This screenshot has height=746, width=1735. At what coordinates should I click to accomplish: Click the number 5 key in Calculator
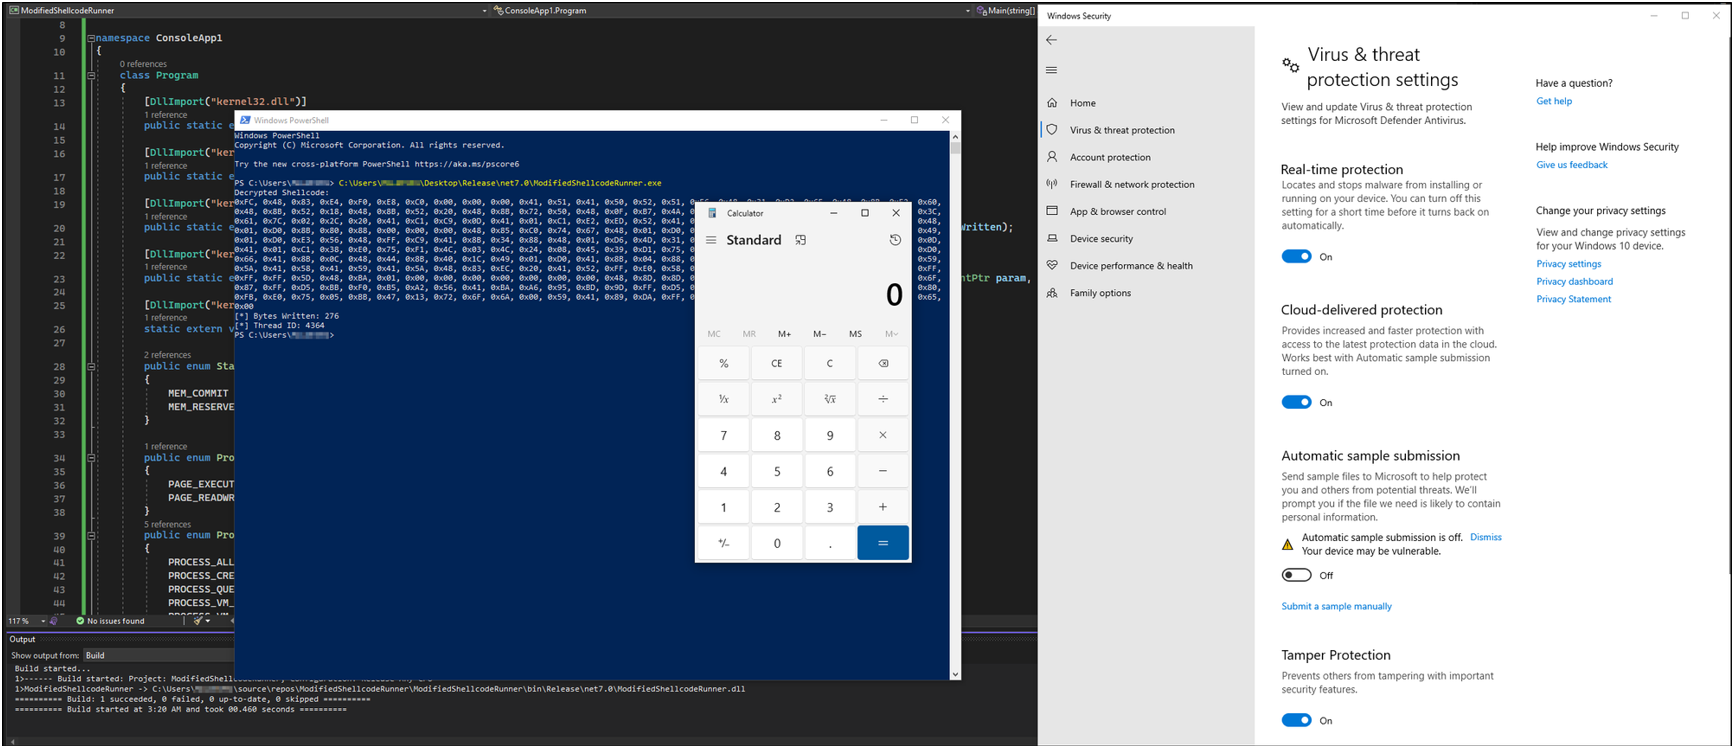coord(777,471)
